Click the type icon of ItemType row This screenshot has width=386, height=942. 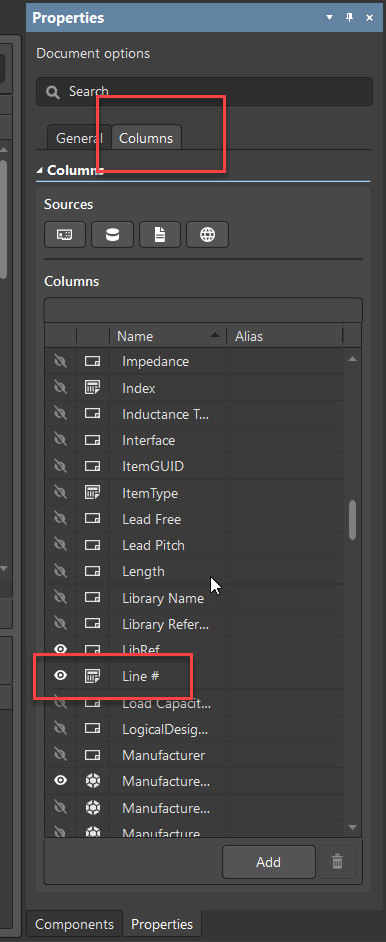pos(92,493)
